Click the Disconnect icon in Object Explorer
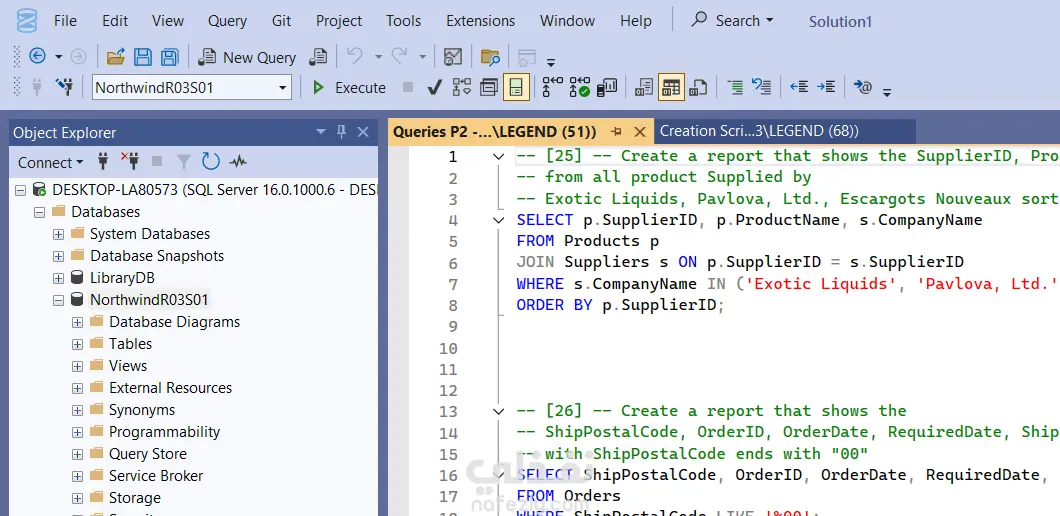1060x516 pixels. [129, 162]
